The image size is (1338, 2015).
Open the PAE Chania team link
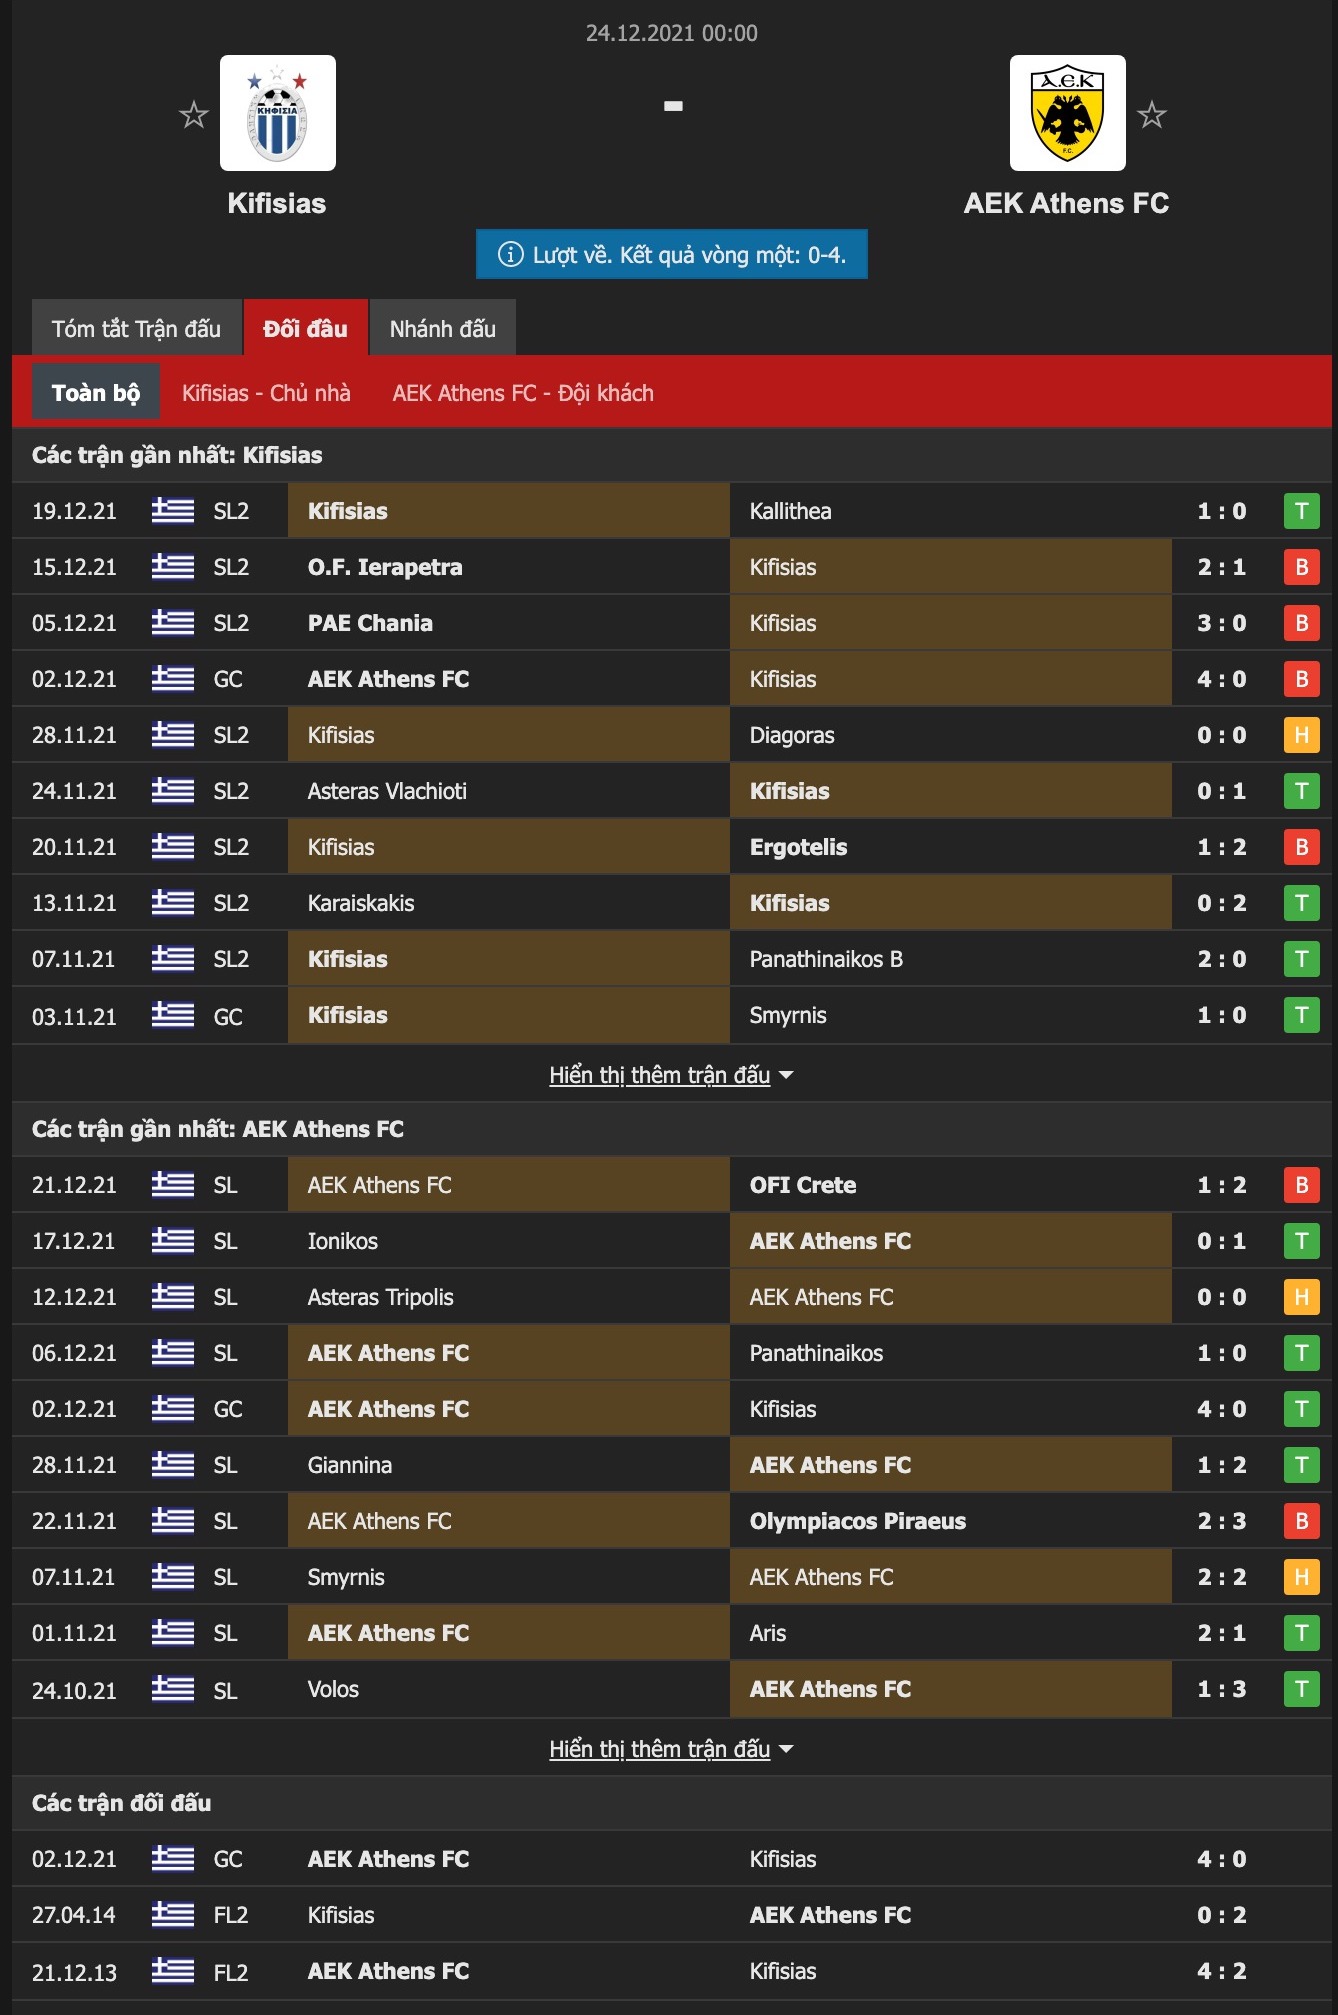point(370,623)
